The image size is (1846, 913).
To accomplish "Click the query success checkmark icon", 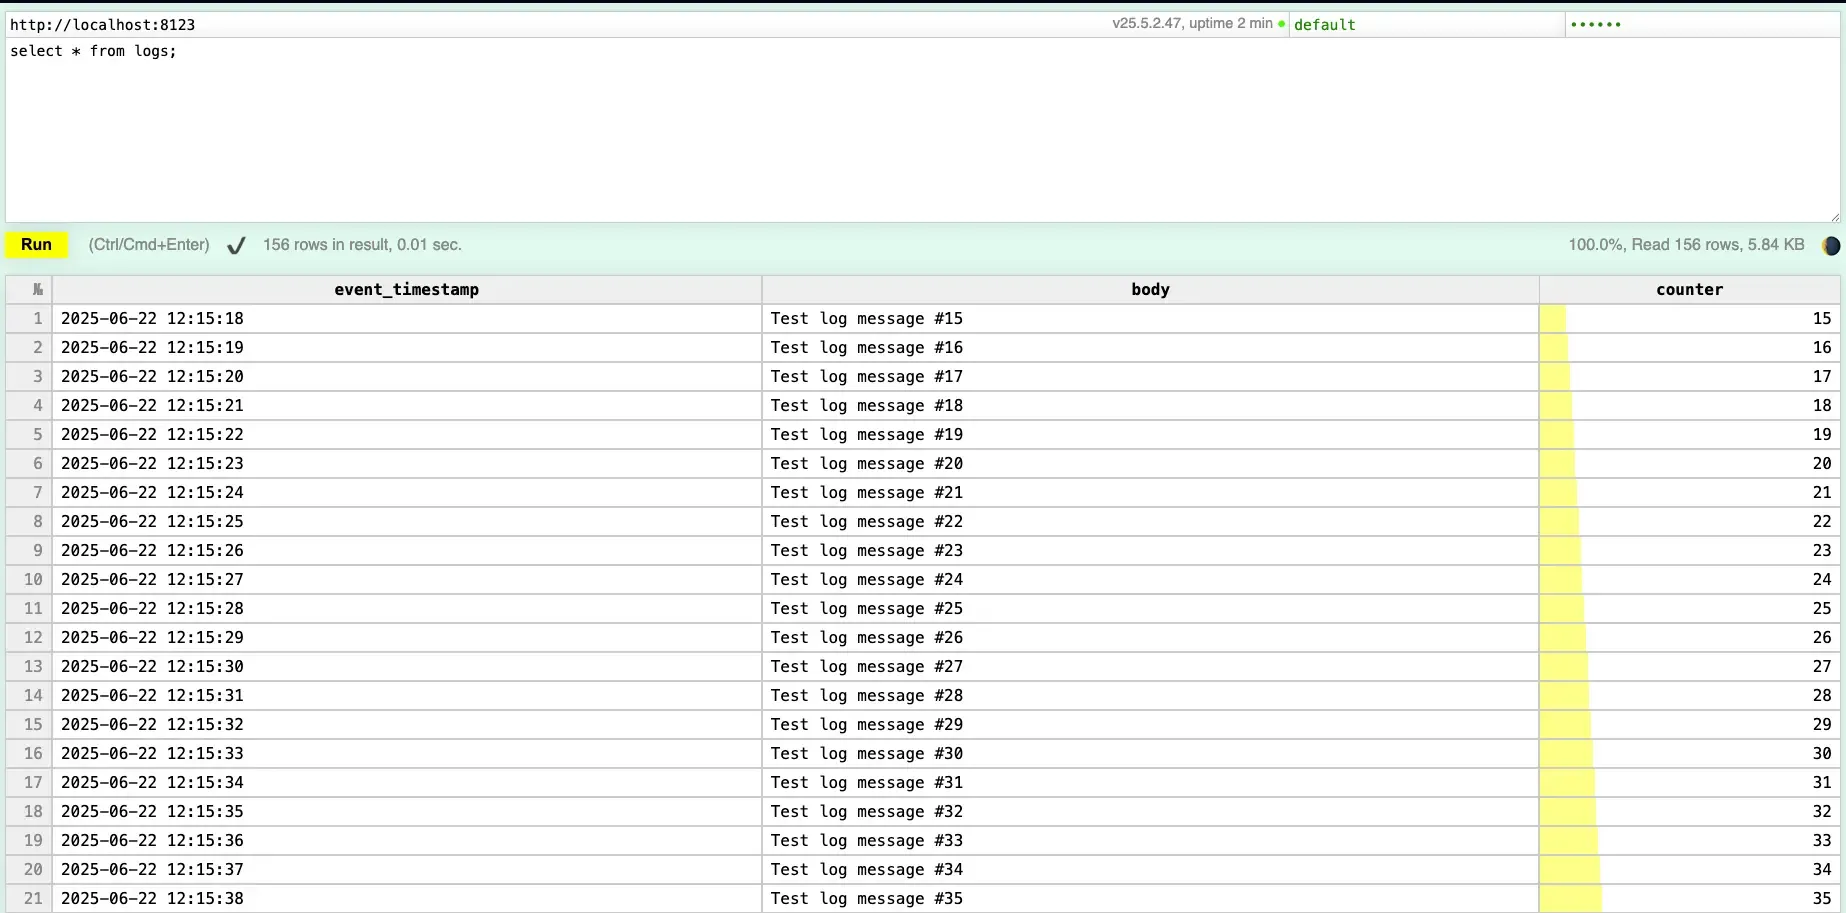I will tap(236, 245).
